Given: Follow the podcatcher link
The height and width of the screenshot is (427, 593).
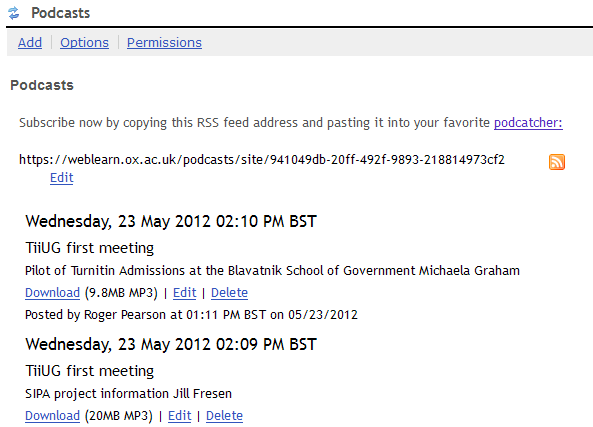Looking at the screenshot, I should coord(528,123).
